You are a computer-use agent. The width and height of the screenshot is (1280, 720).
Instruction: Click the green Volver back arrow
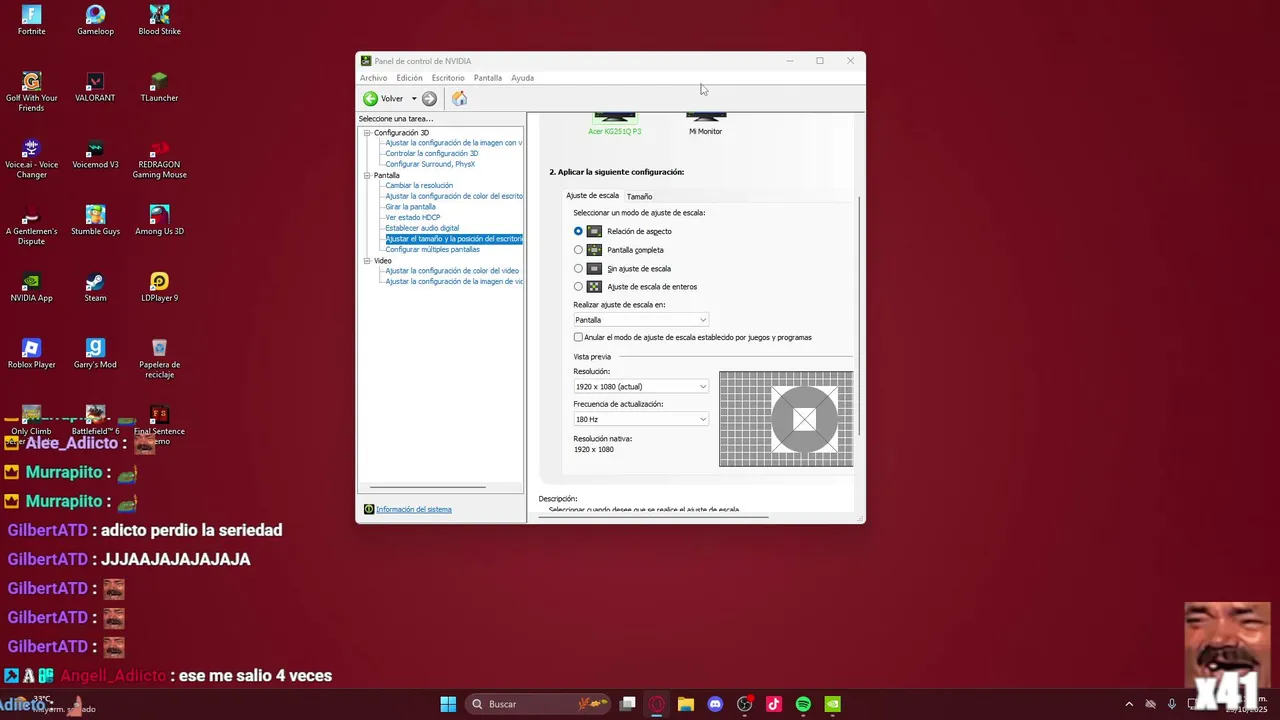(x=370, y=98)
